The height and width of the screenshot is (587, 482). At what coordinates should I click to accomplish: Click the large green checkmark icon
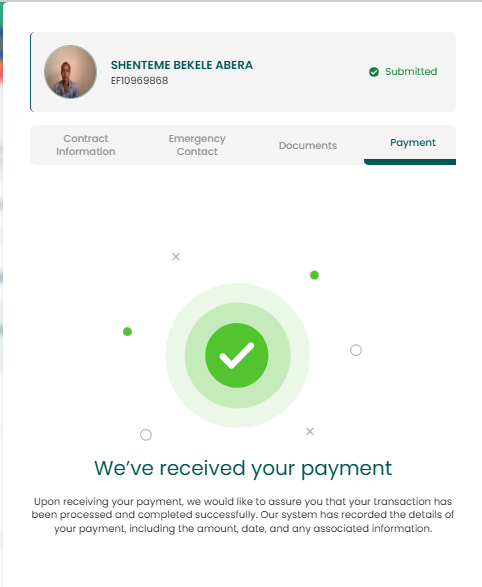237,355
